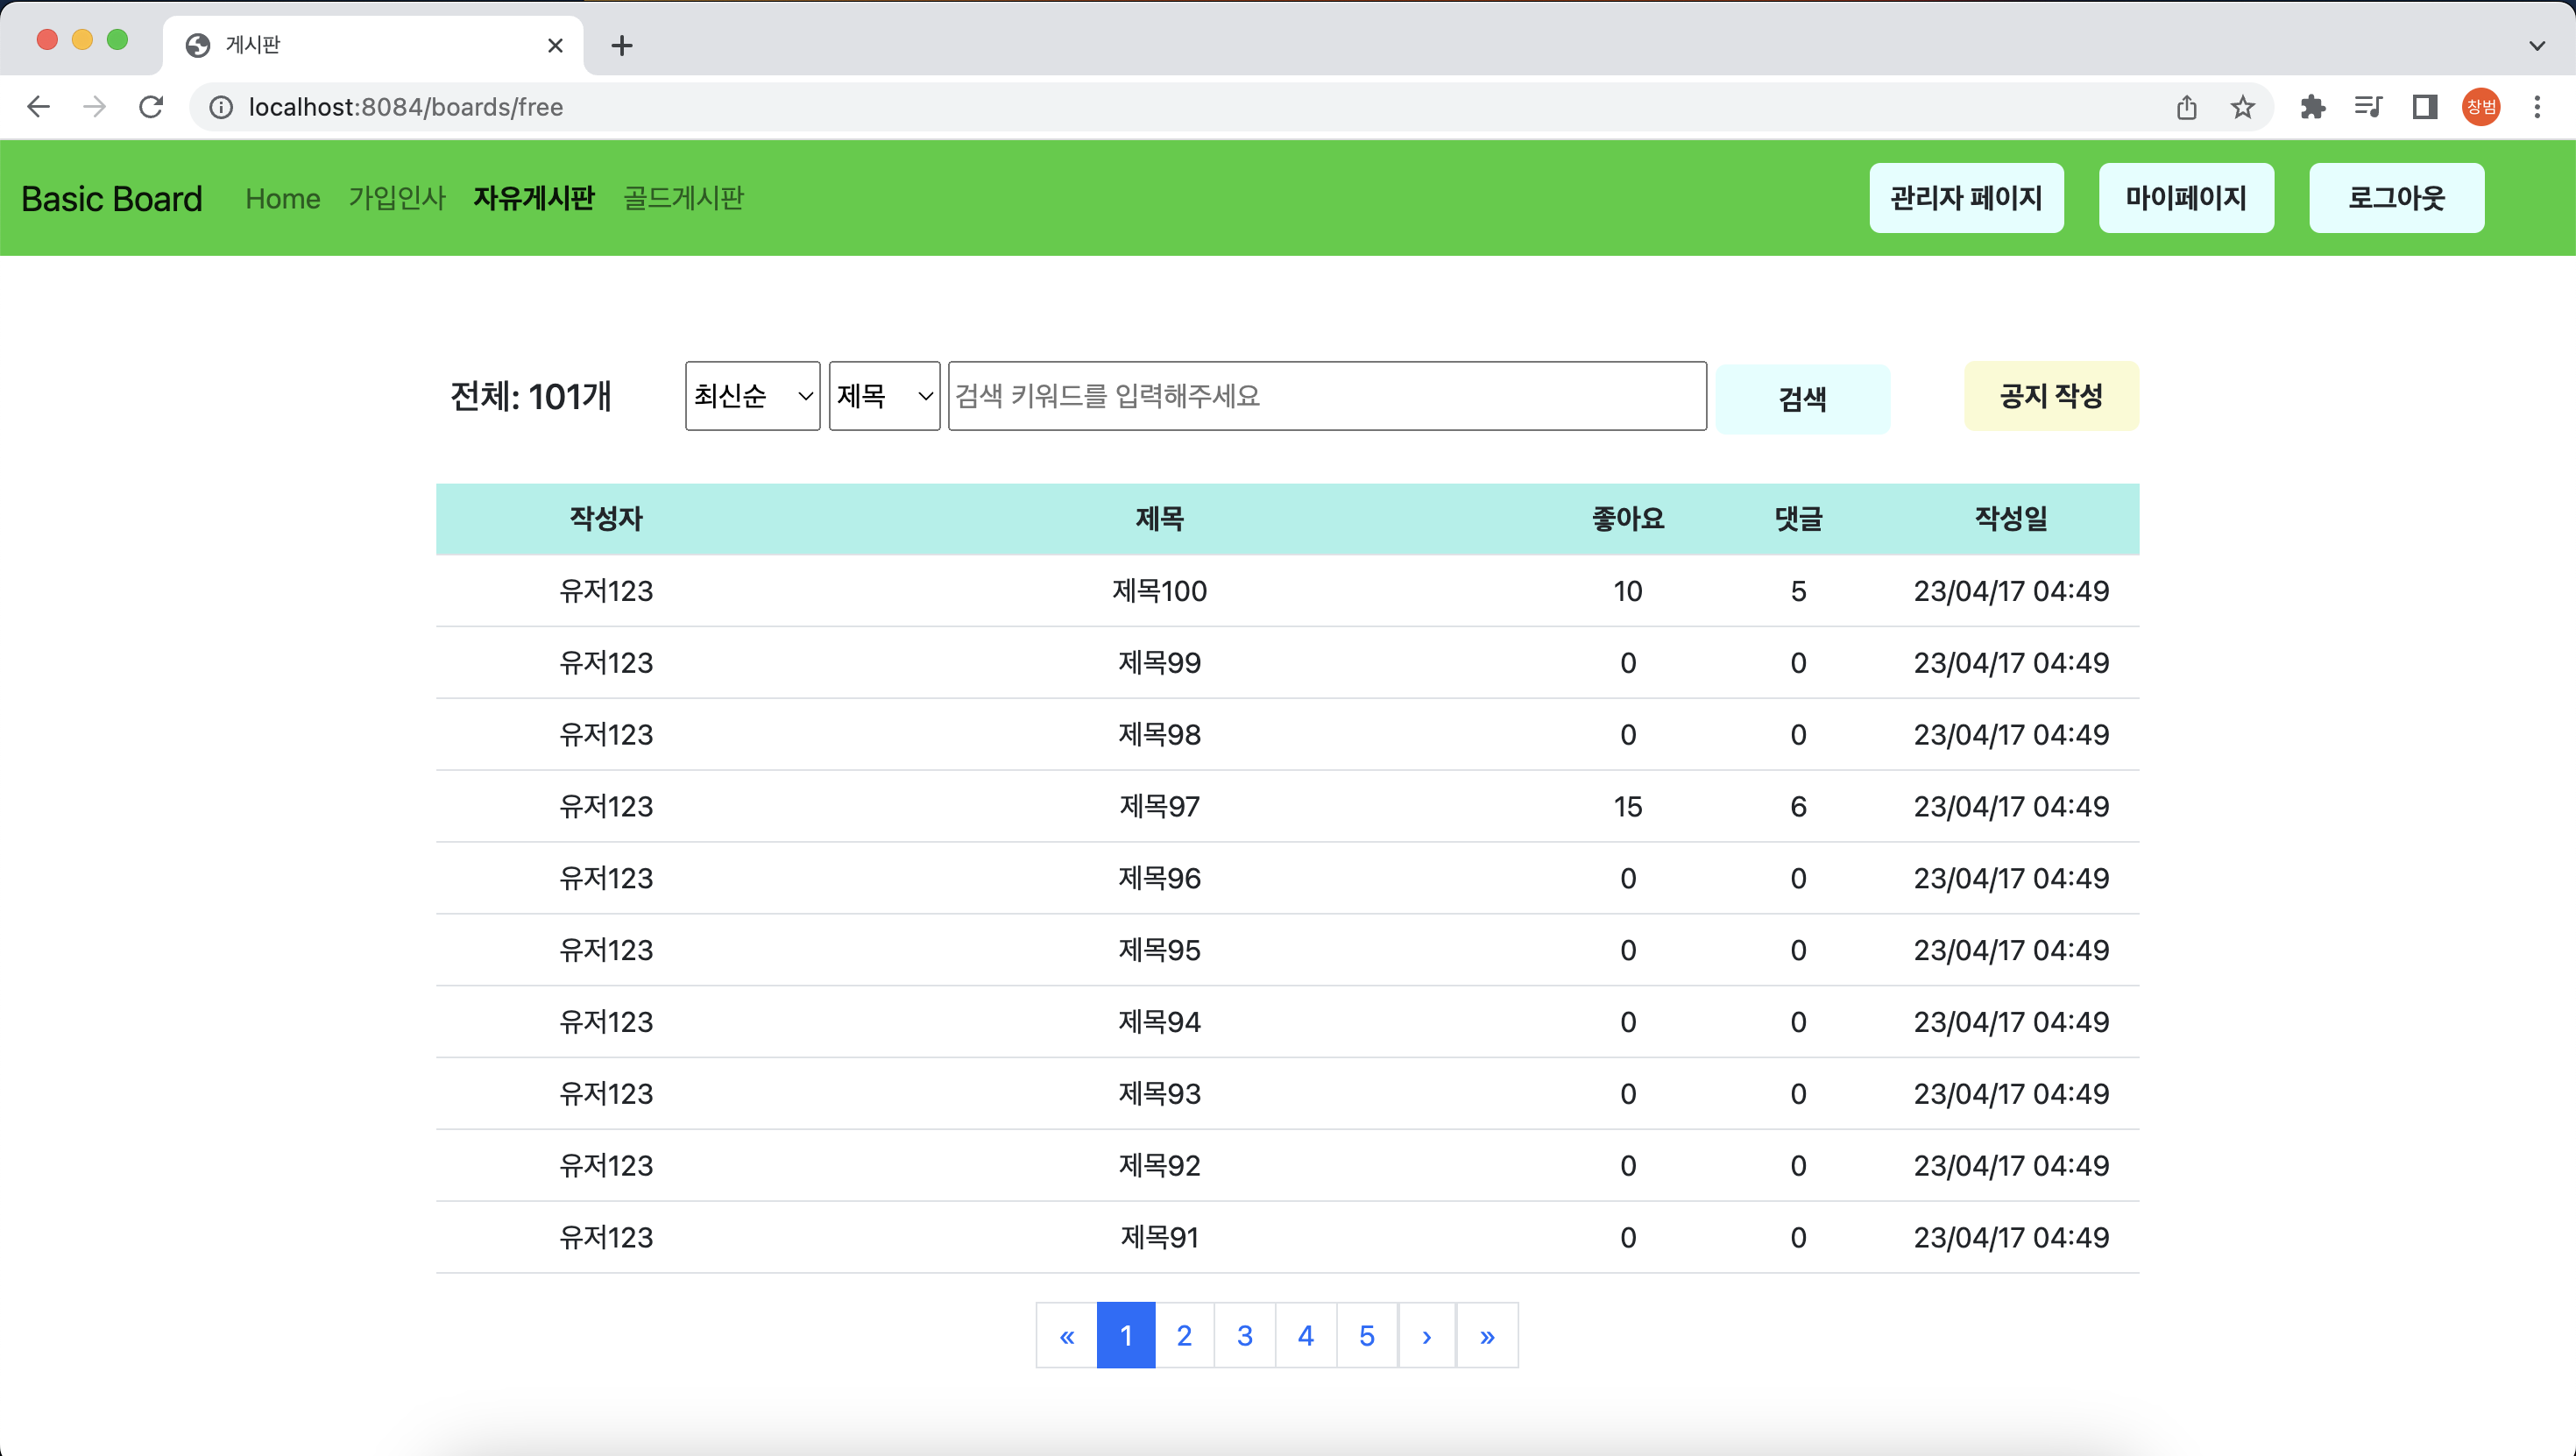
Task: Open a new tab with the plus button
Action: pyautogui.click(x=622, y=45)
